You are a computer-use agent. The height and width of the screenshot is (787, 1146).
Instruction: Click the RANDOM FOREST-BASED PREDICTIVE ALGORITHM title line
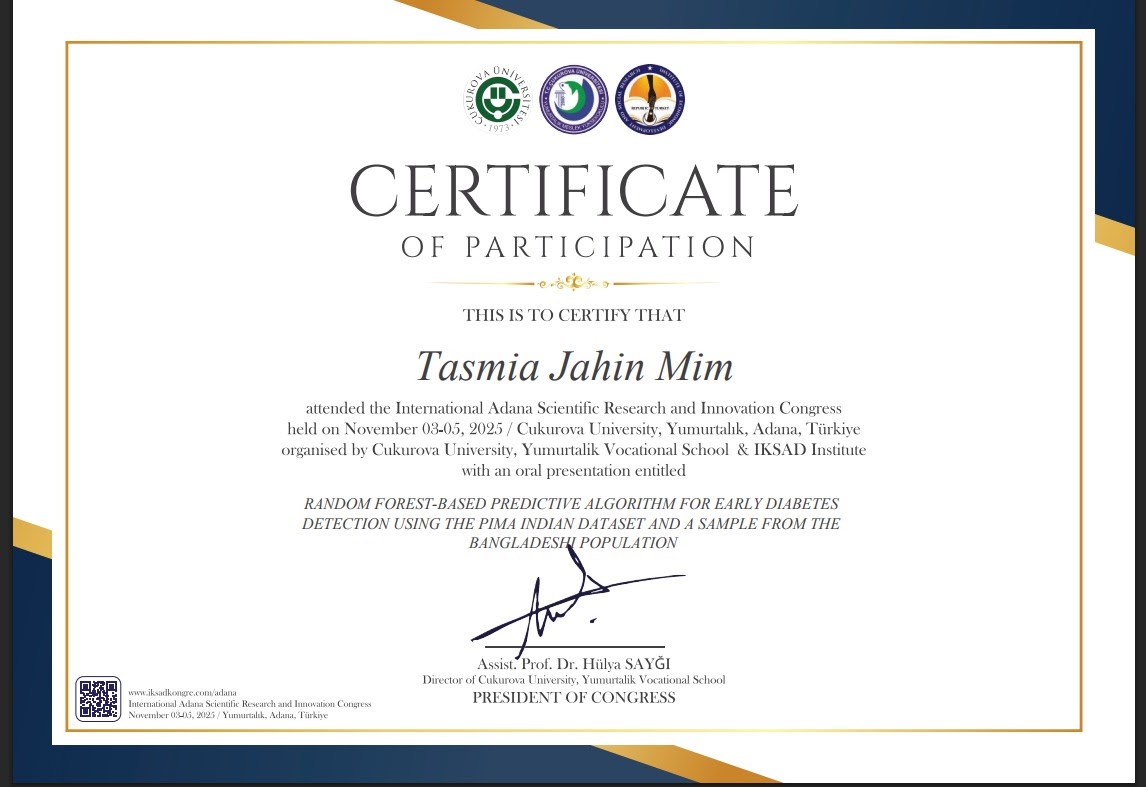571,503
